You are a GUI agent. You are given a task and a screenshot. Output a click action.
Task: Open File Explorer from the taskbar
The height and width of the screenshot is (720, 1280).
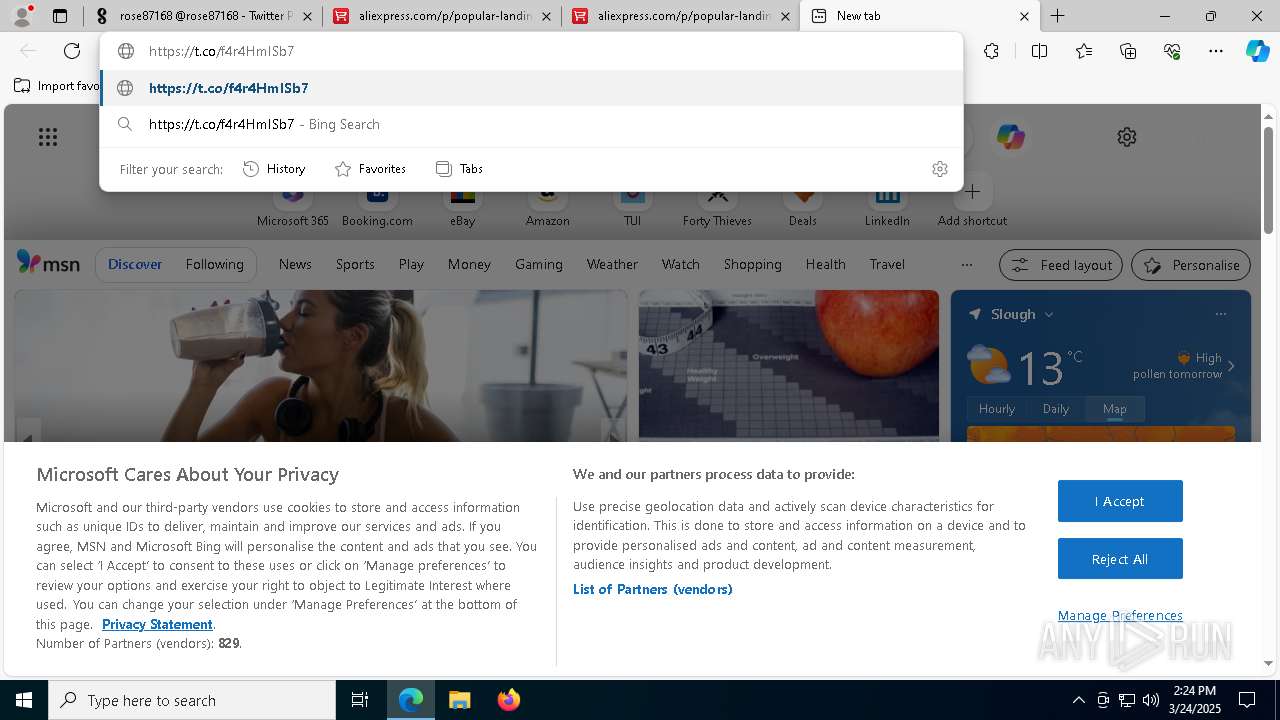[459, 700]
